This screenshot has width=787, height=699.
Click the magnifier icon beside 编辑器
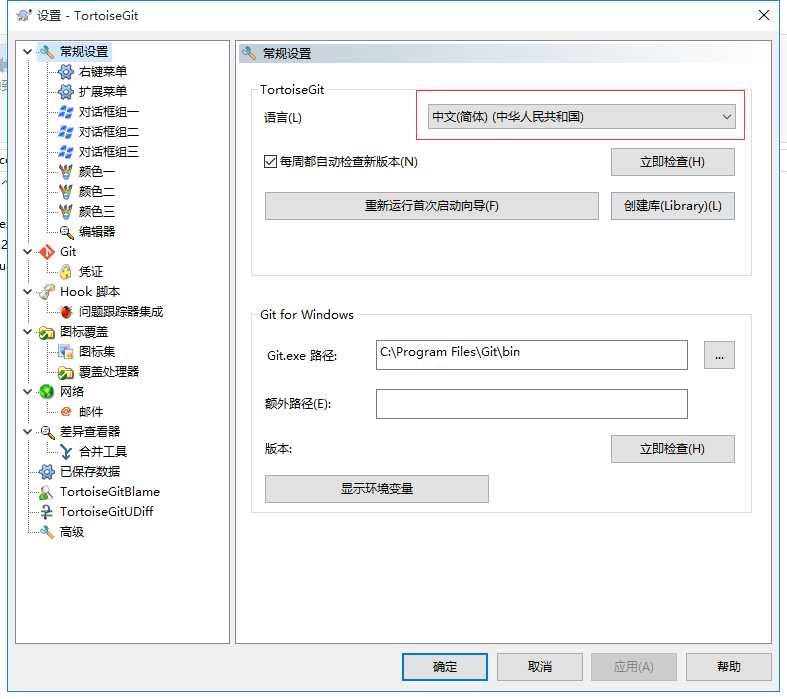pyautogui.click(x=66, y=232)
